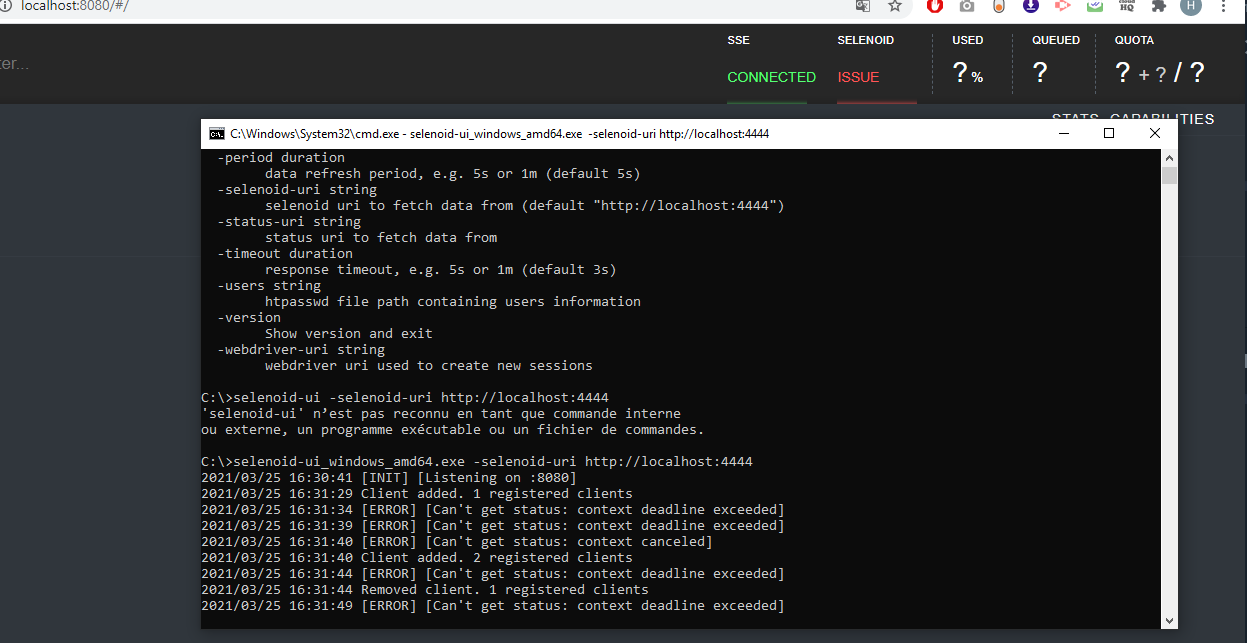
Task: Click the selenoid-ui_windows_amd64.exe command line
Action: (477, 462)
